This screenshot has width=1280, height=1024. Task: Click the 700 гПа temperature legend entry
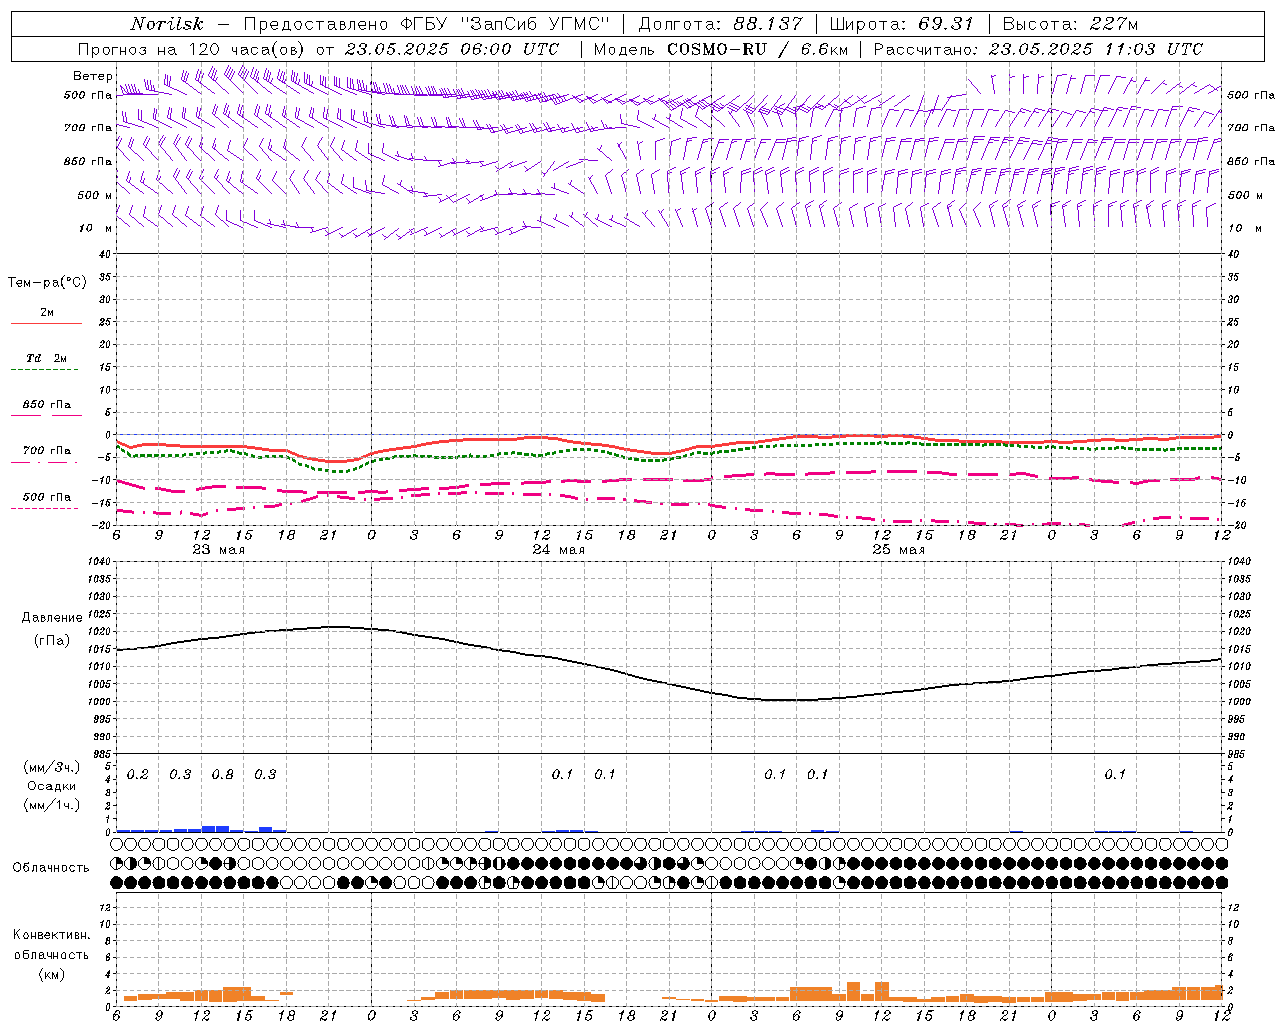pos(47,451)
